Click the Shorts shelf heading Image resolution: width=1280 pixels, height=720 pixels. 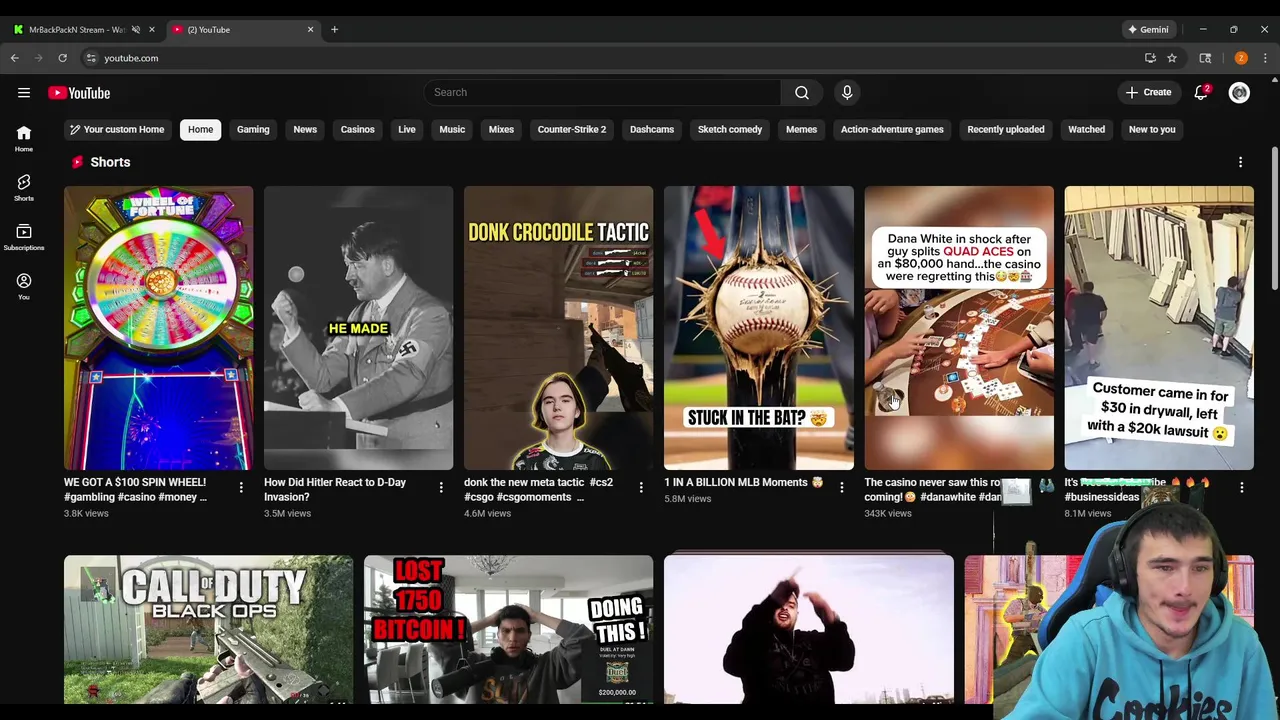(x=110, y=162)
